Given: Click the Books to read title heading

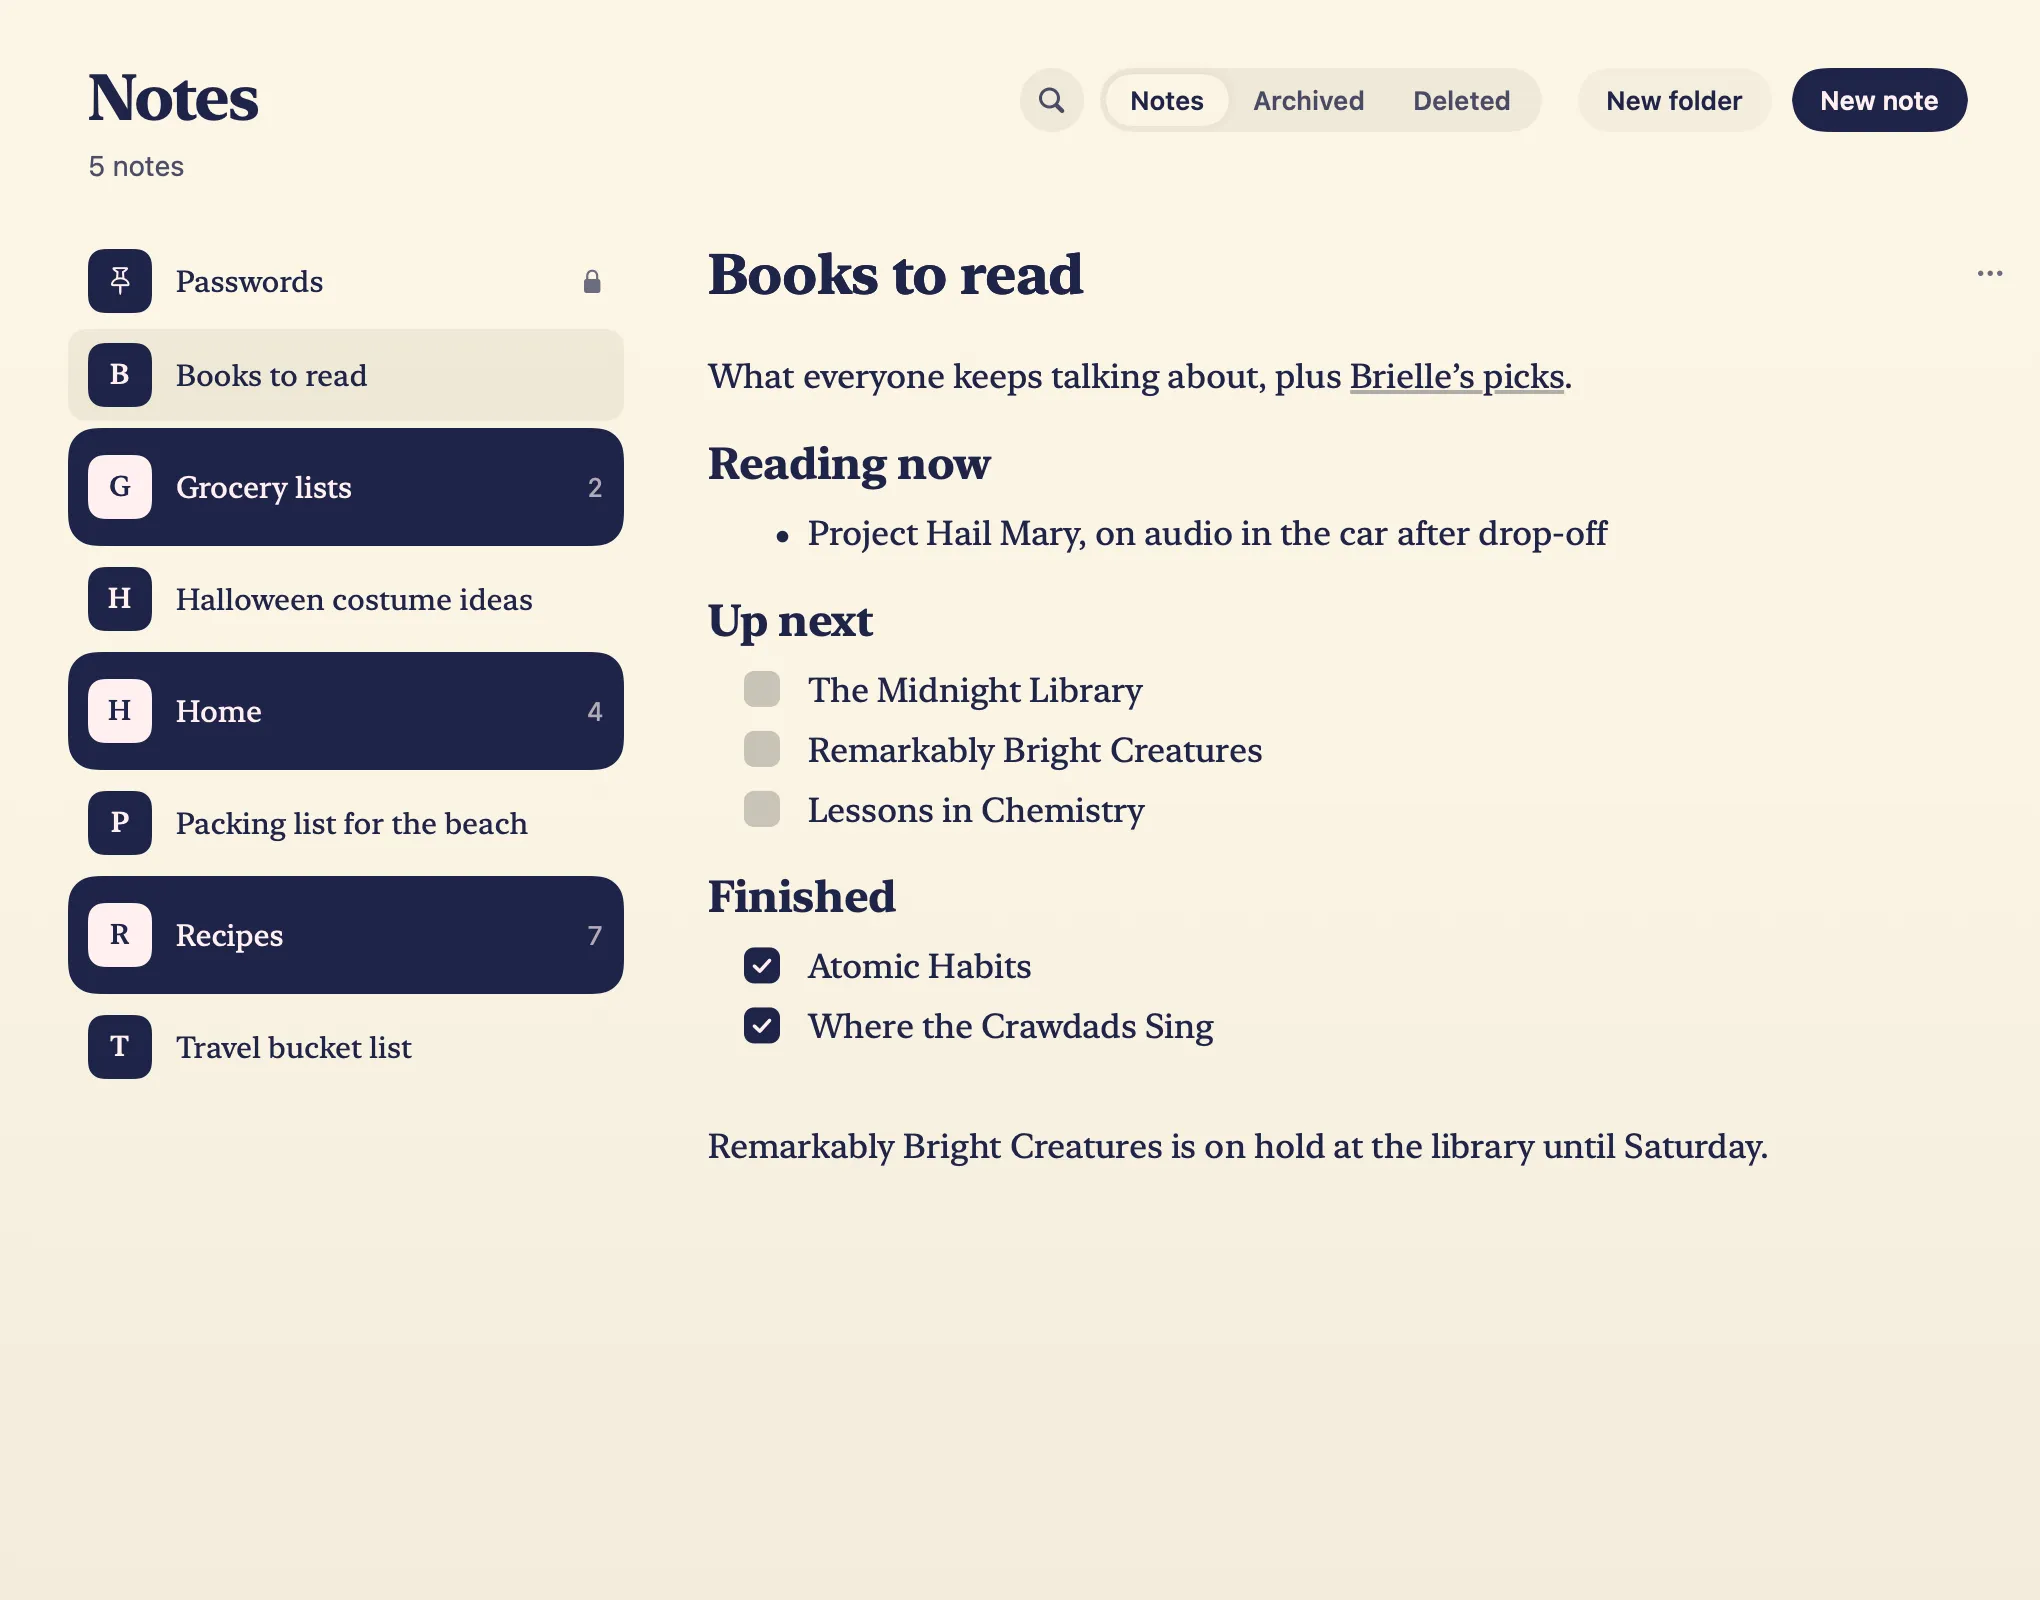Looking at the screenshot, I should [895, 274].
